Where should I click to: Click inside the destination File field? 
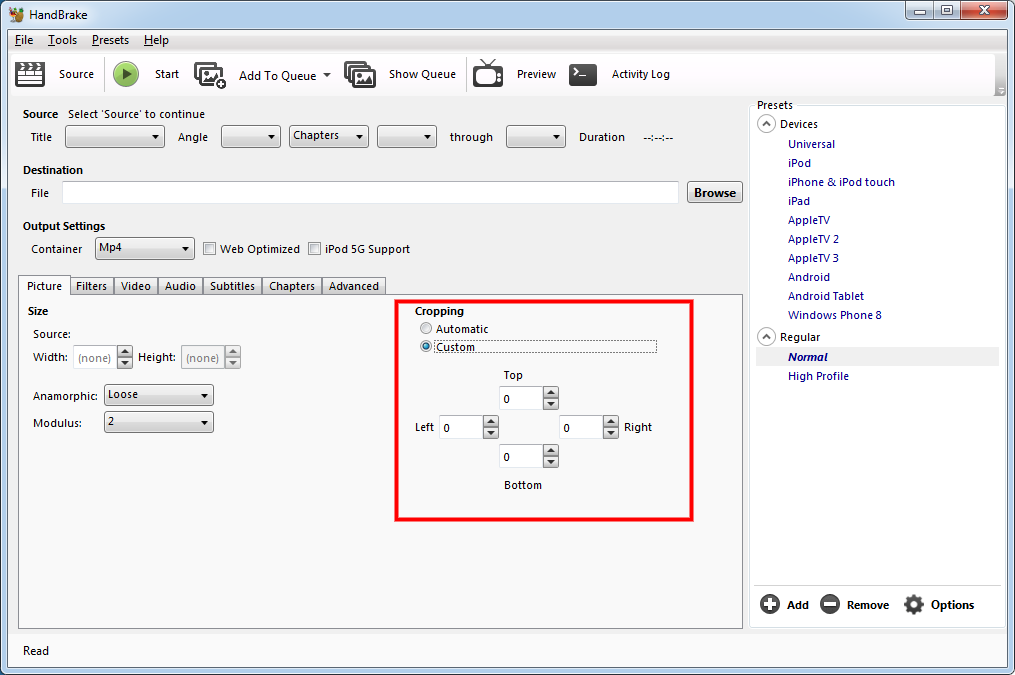click(x=370, y=192)
